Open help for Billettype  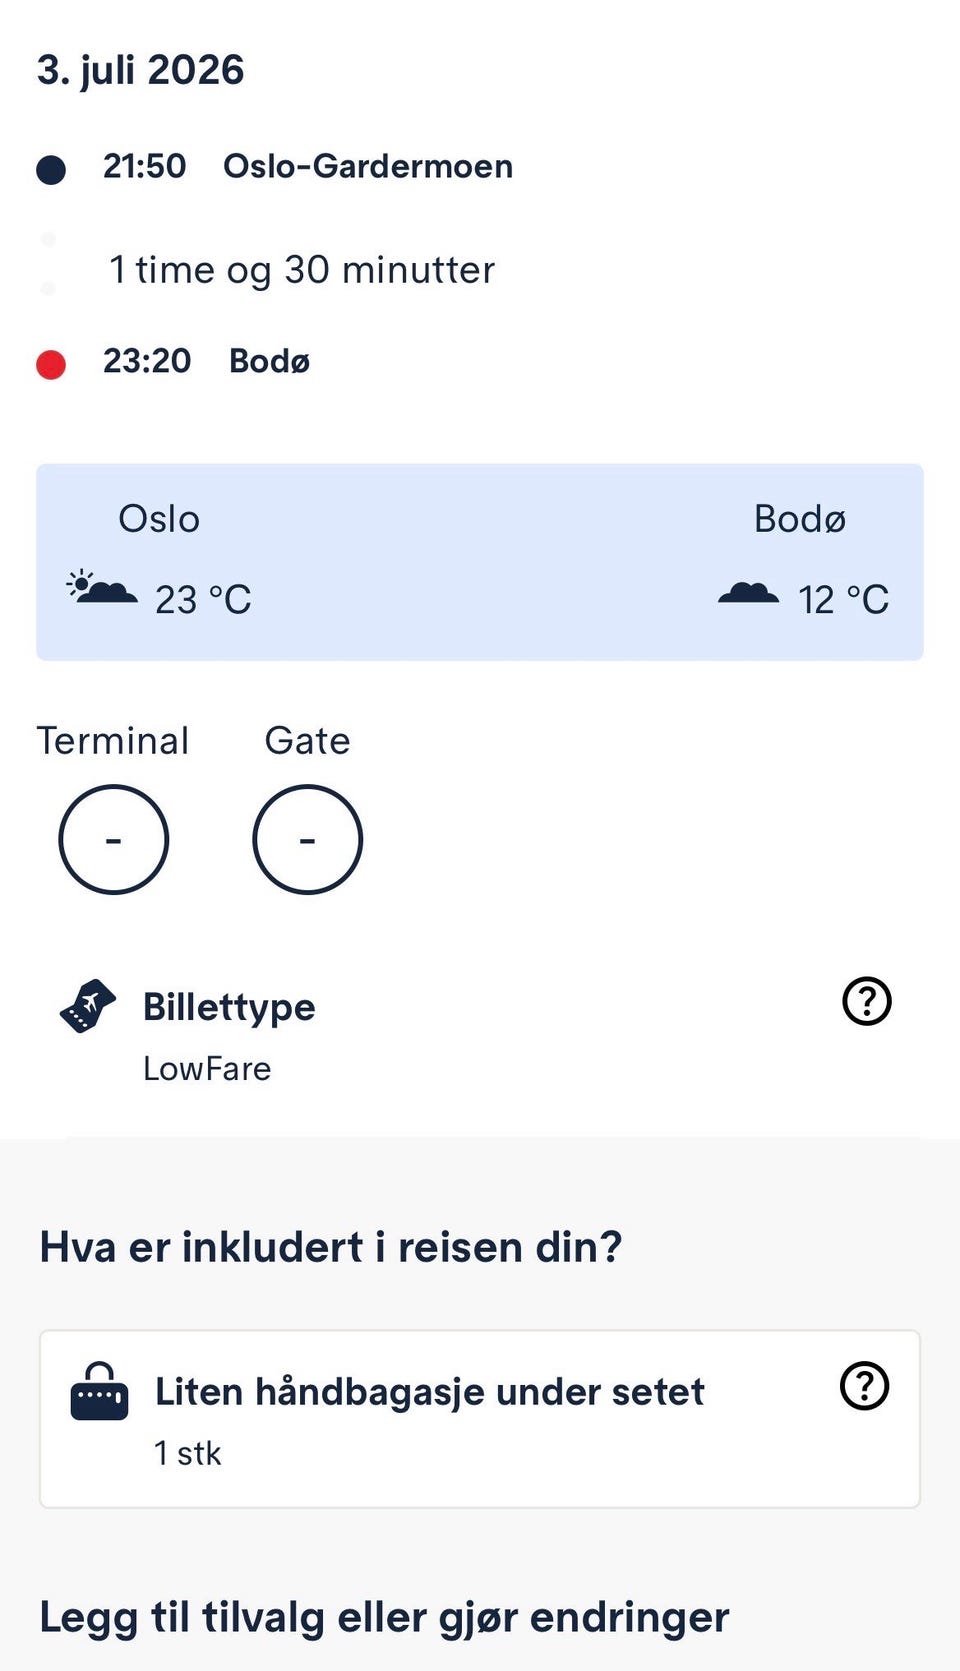point(866,1001)
